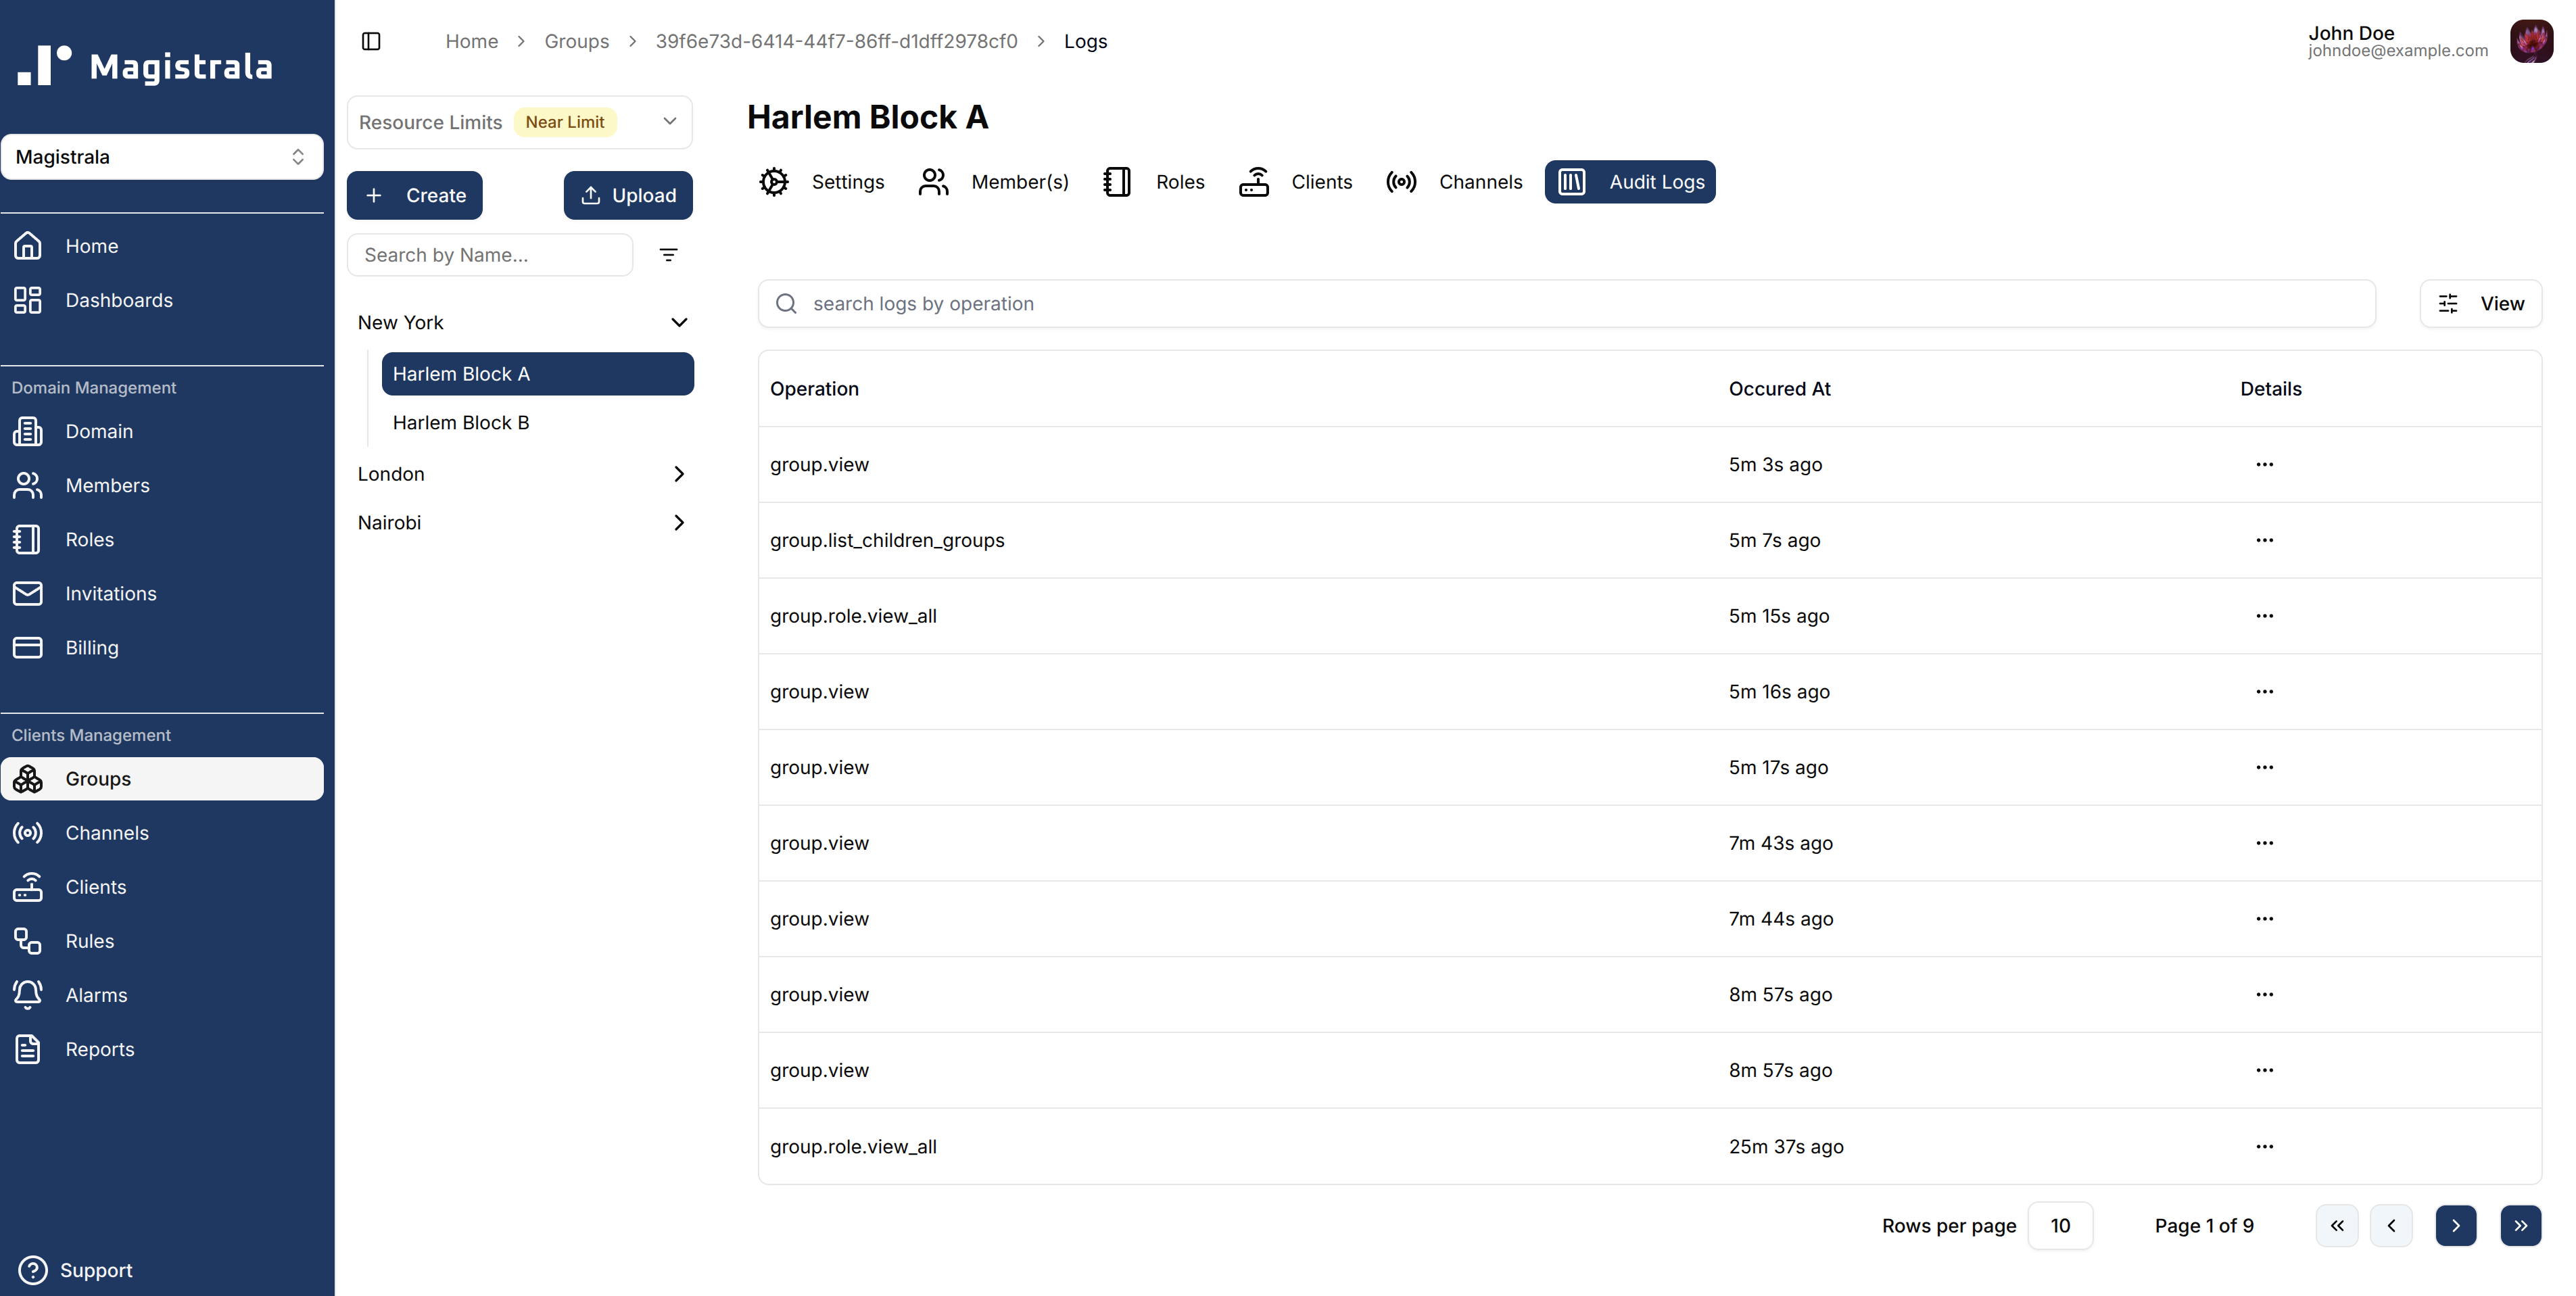
Task: Click the Upload button
Action: 628,195
